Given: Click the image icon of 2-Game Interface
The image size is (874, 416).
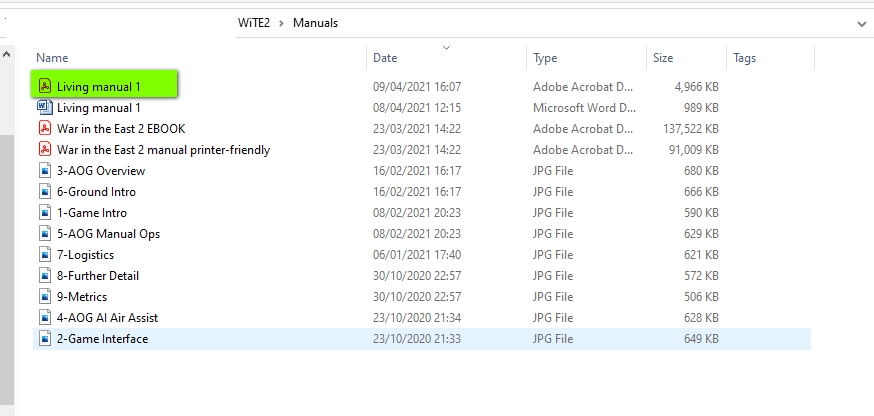Looking at the screenshot, I should pyautogui.click(x=46, y=339).
